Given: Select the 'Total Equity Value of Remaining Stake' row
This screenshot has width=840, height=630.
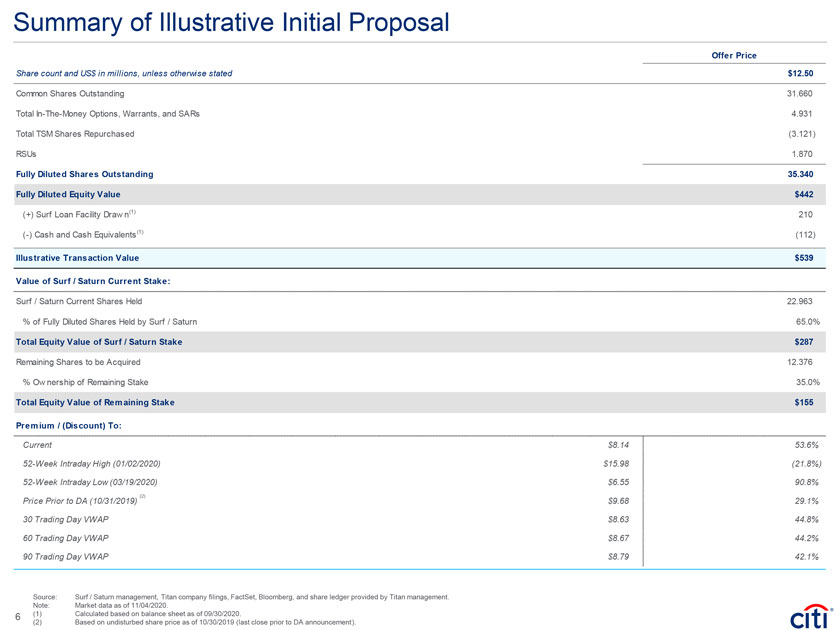Looking at the screenshot, I should [95, 402].
